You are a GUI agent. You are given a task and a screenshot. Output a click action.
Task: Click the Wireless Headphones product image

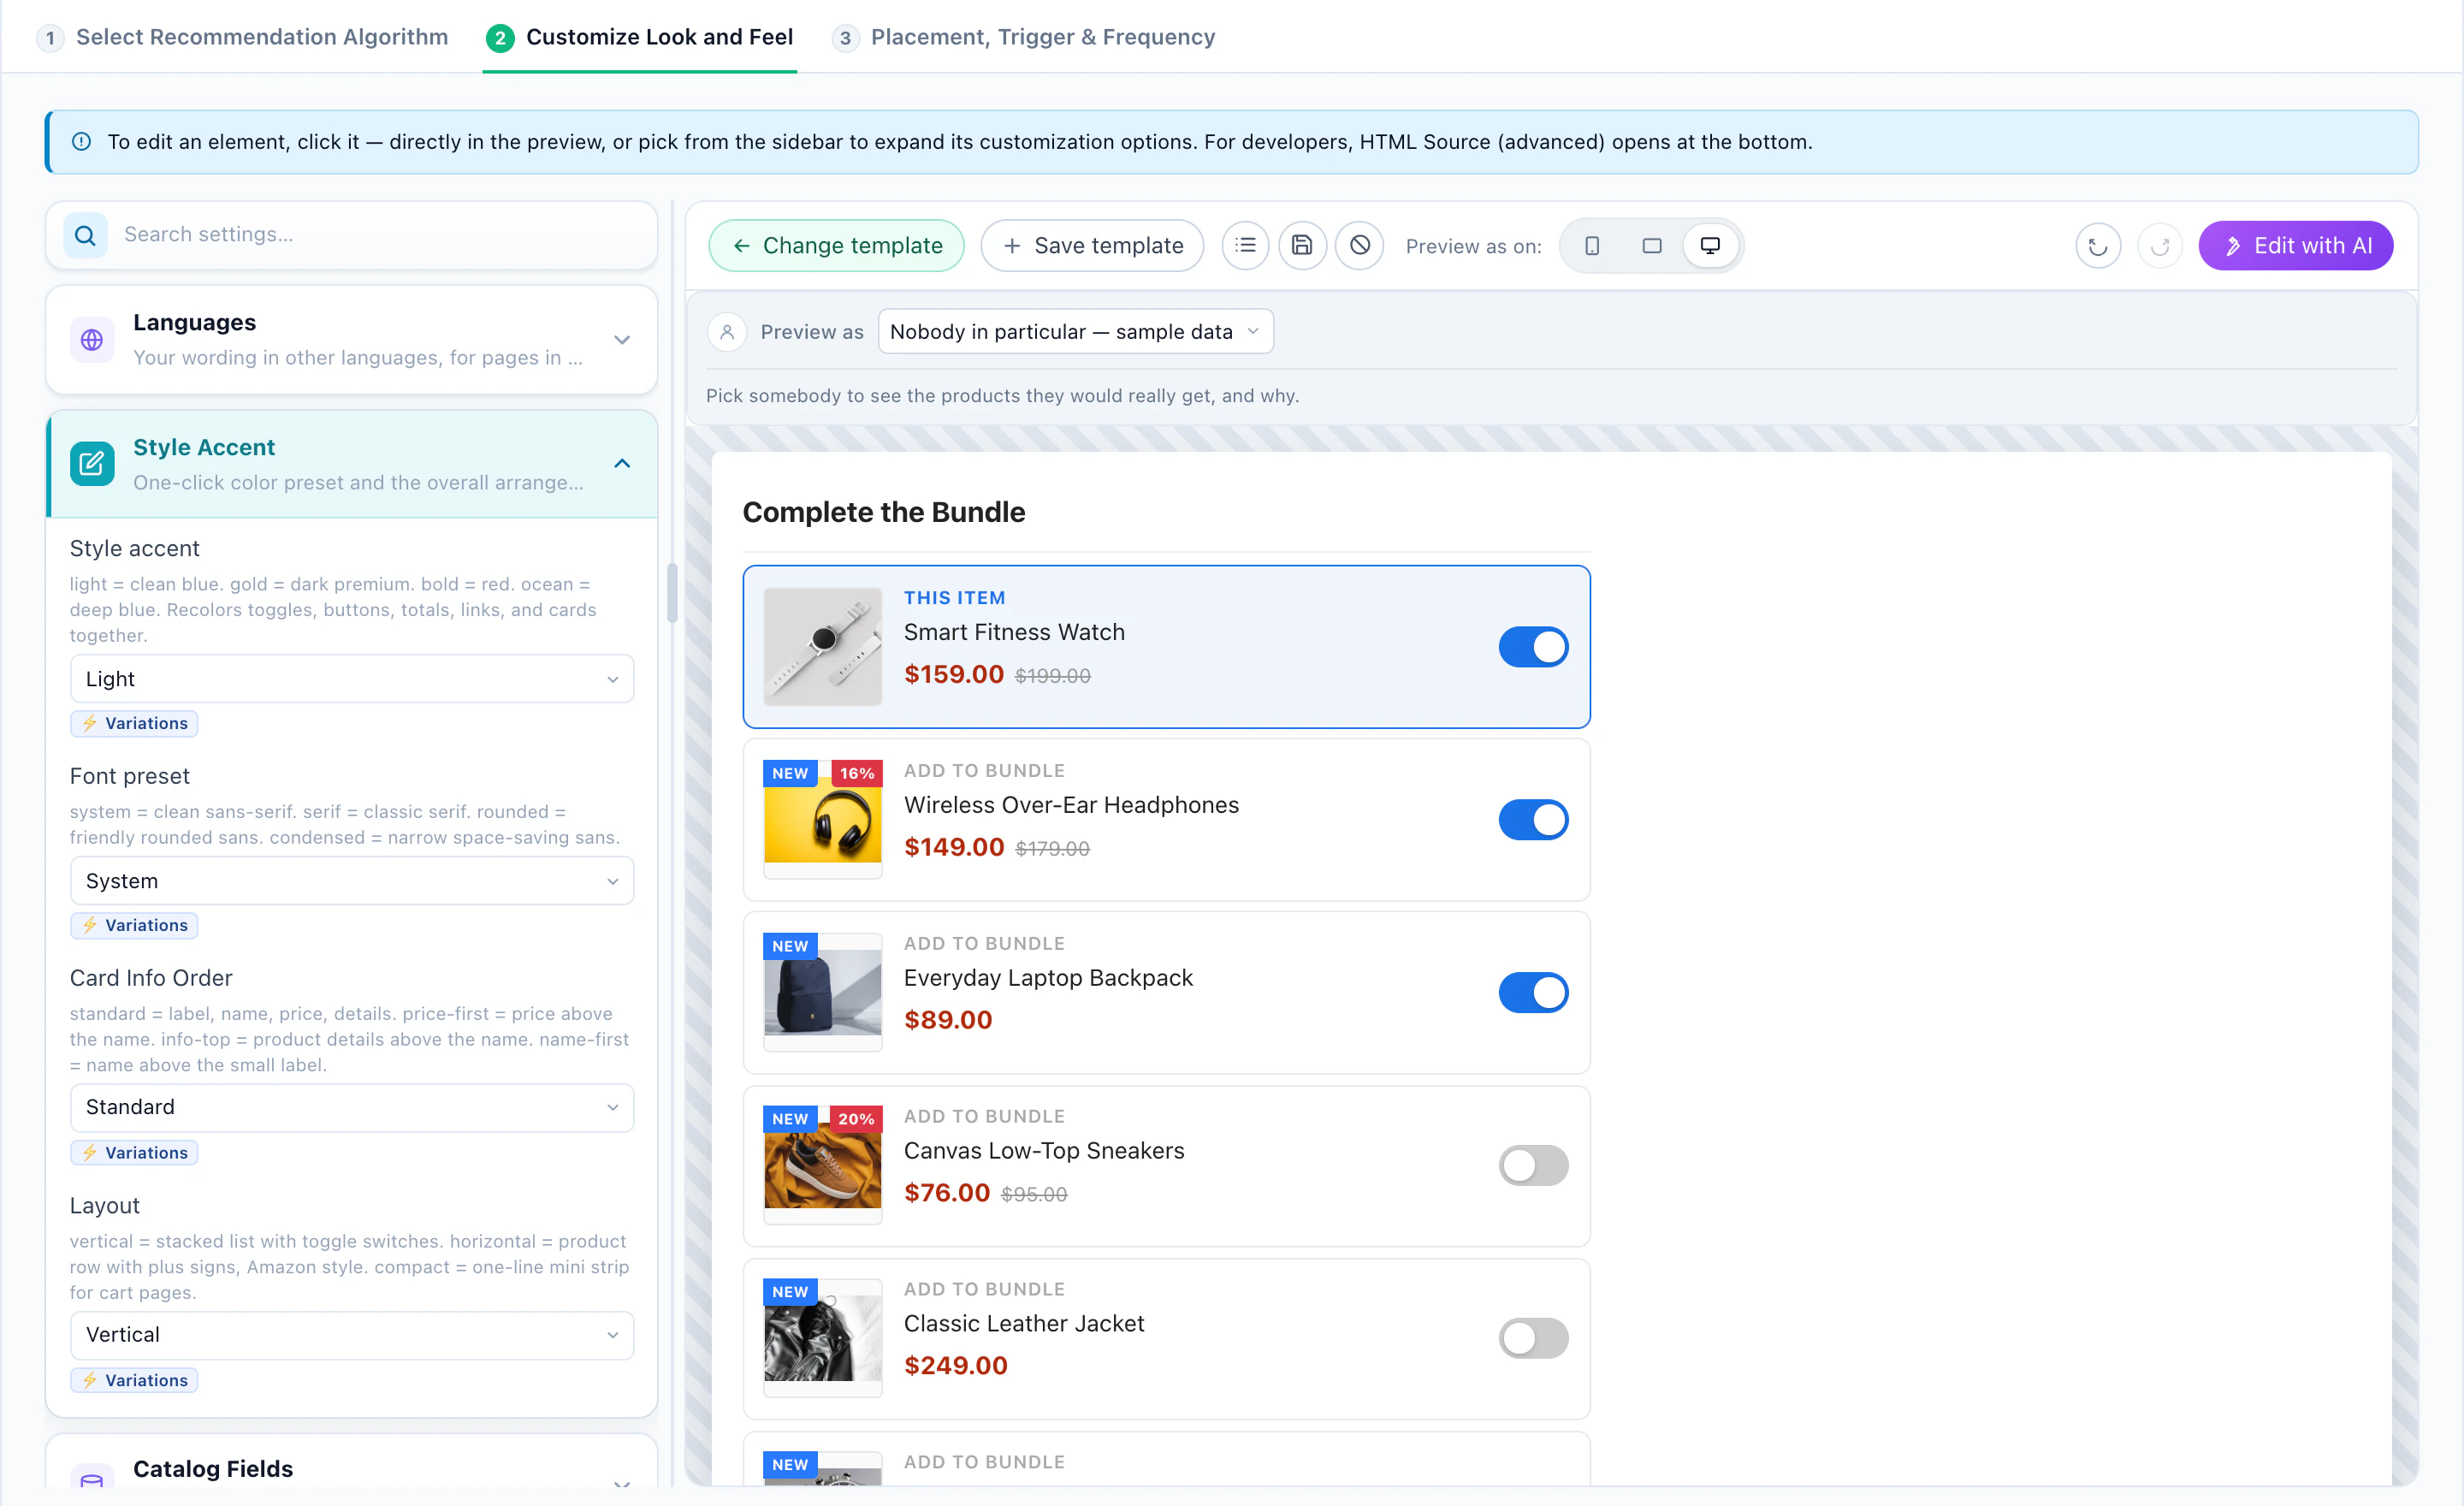(823, 820)
